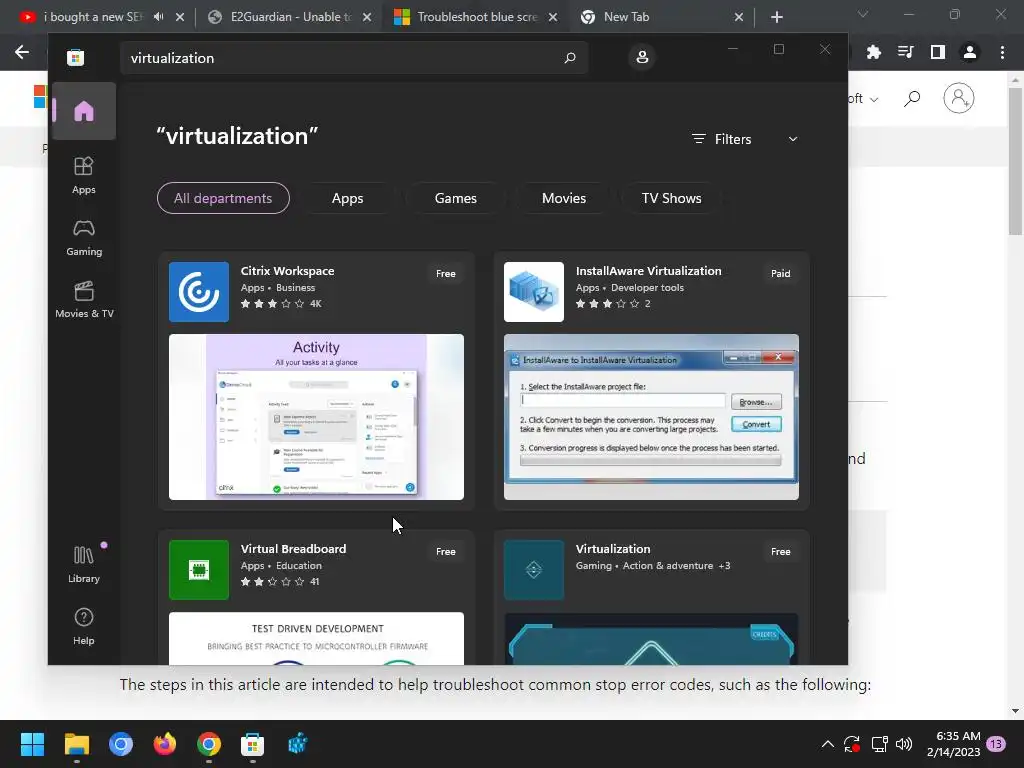Click the Microsoft Store logo icon
Screen dimensions: 1024x768
click(75, 57)
